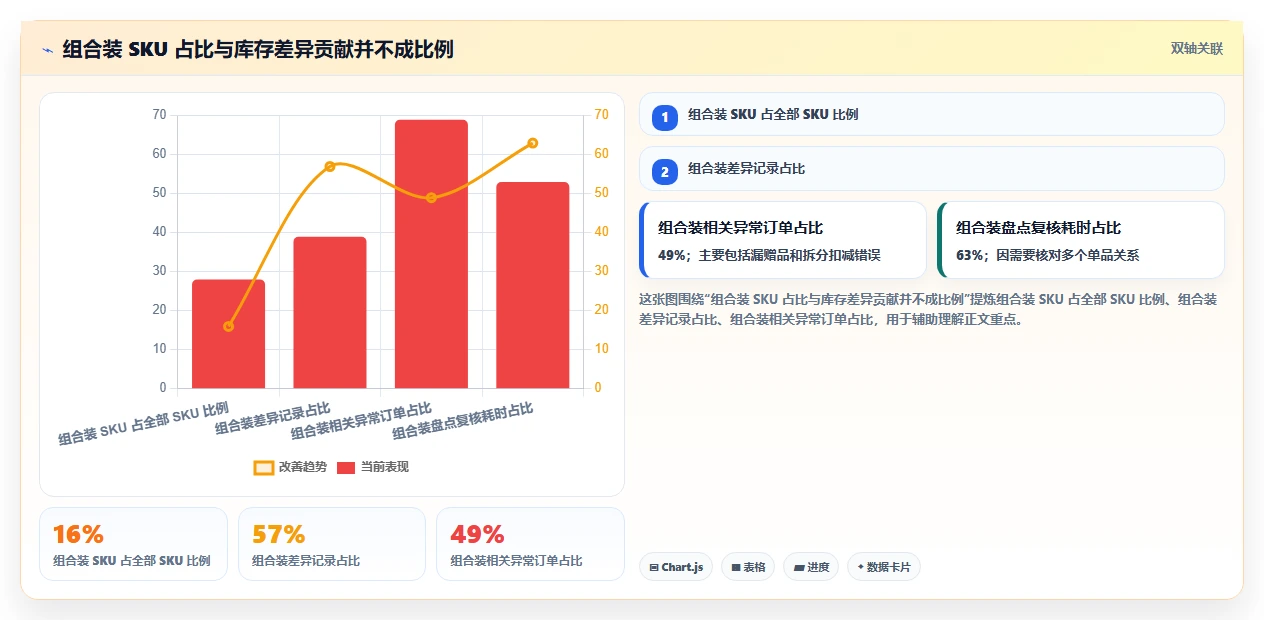Click the 数据卡片 tag
Viewport: 1264px width, 620px height.
[x=884, y=567]
